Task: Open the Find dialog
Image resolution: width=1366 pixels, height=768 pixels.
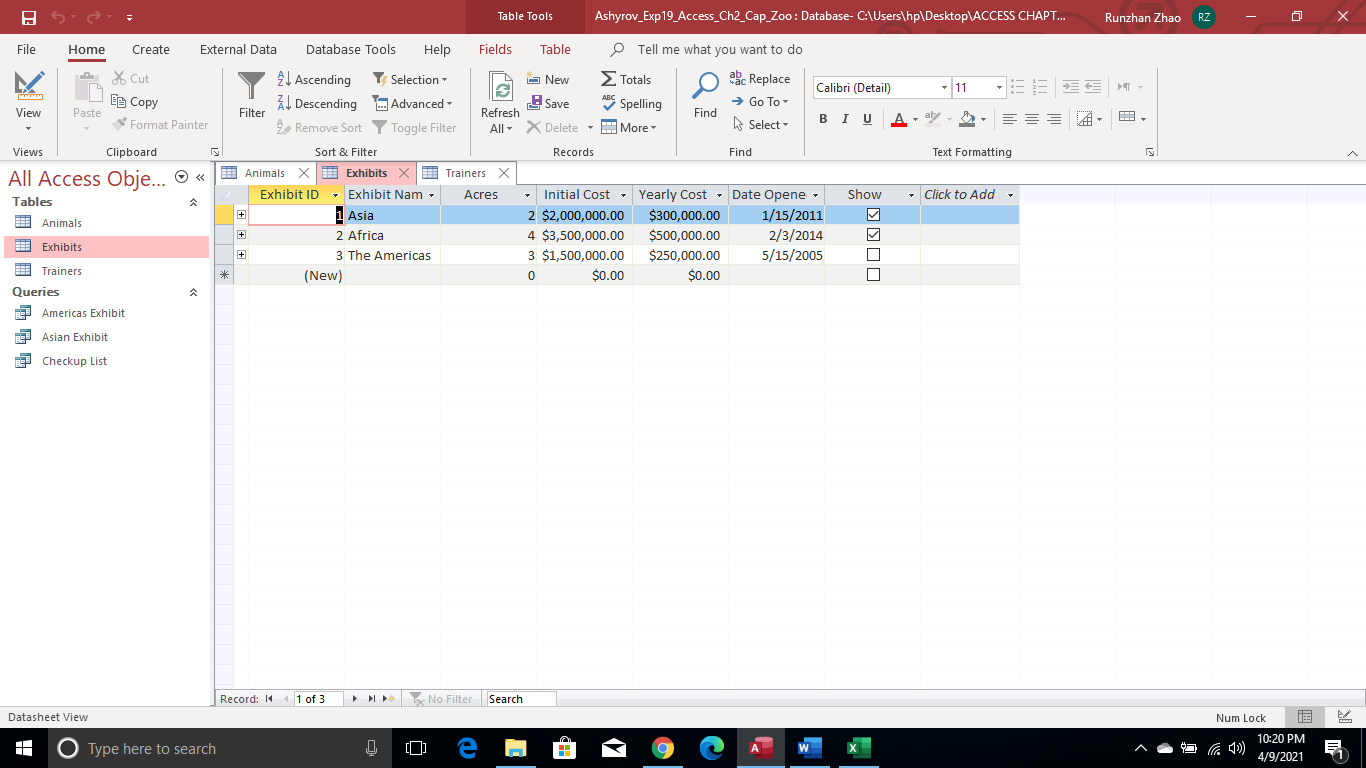Action: coord(706,95)
